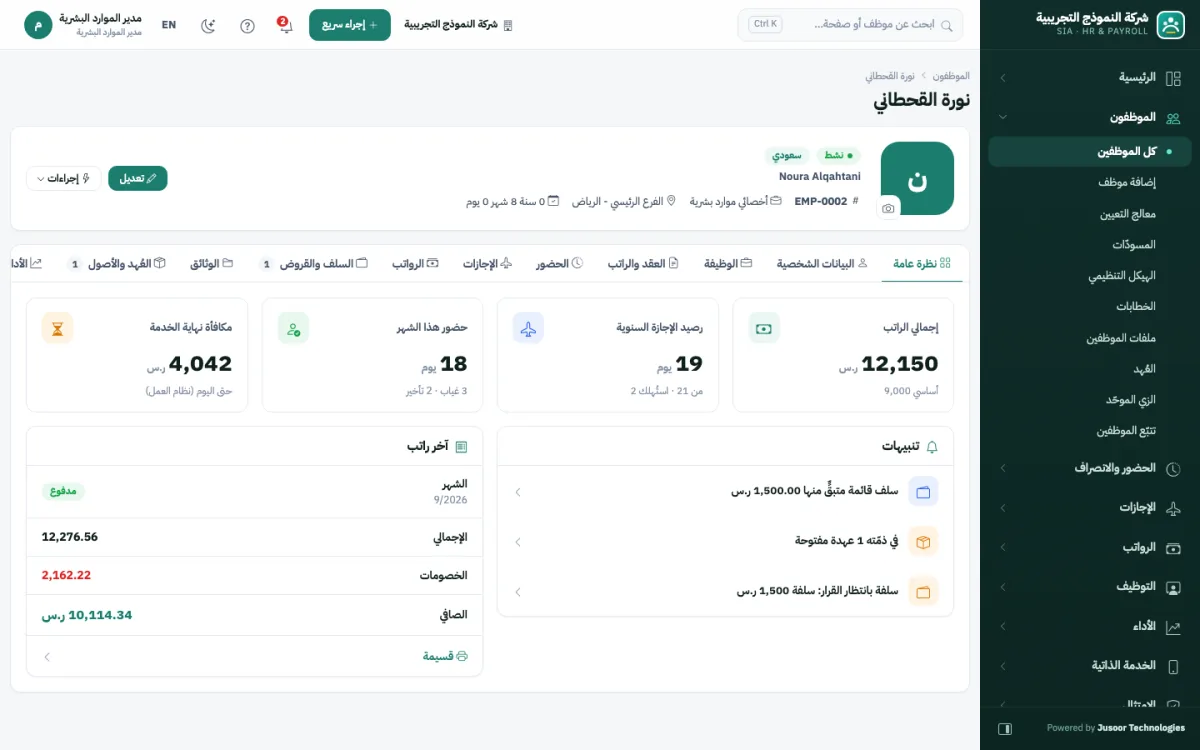
Task: Click hourglass icon on مكافأة نهاية الخدمة card
Action: (x=57, y=328)
